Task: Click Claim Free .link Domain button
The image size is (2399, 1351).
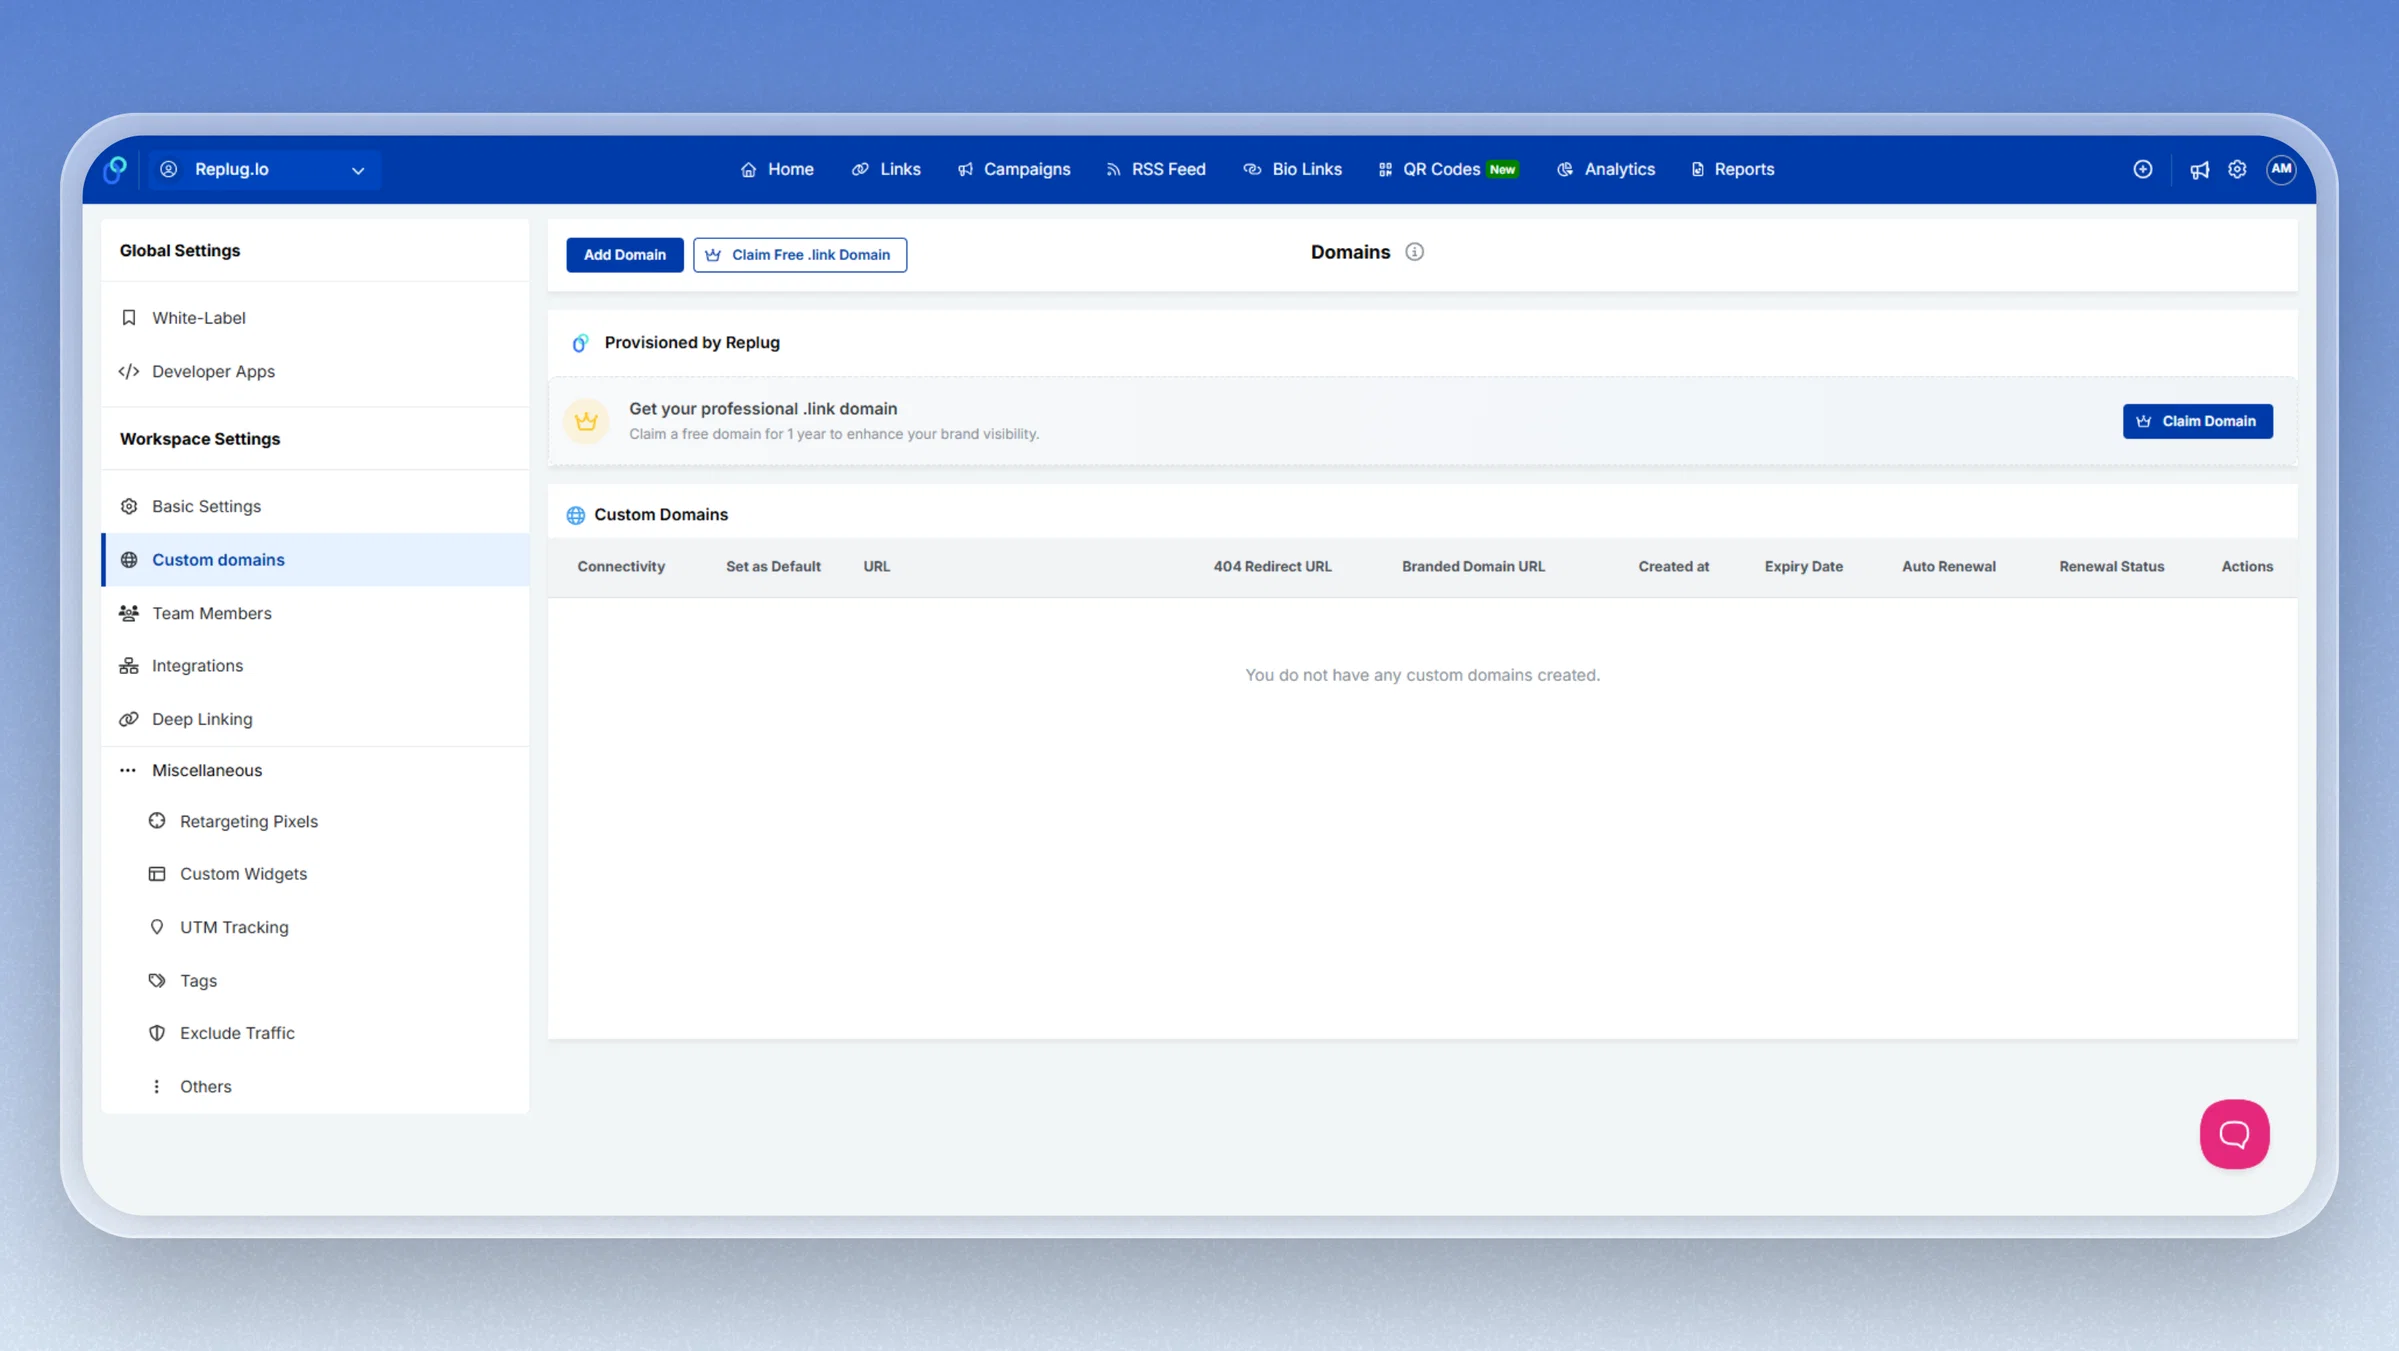Action: coord(800,254)
